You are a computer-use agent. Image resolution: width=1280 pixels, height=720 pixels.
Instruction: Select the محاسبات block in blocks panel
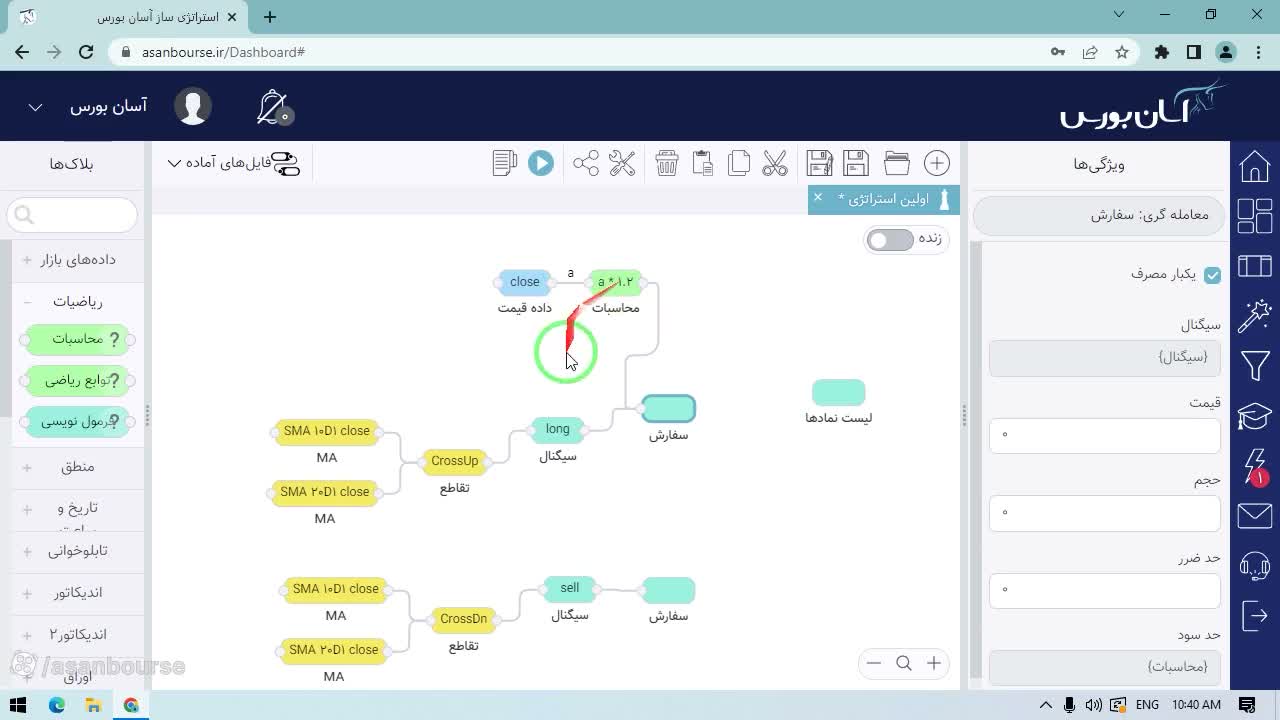pos(78,340)
